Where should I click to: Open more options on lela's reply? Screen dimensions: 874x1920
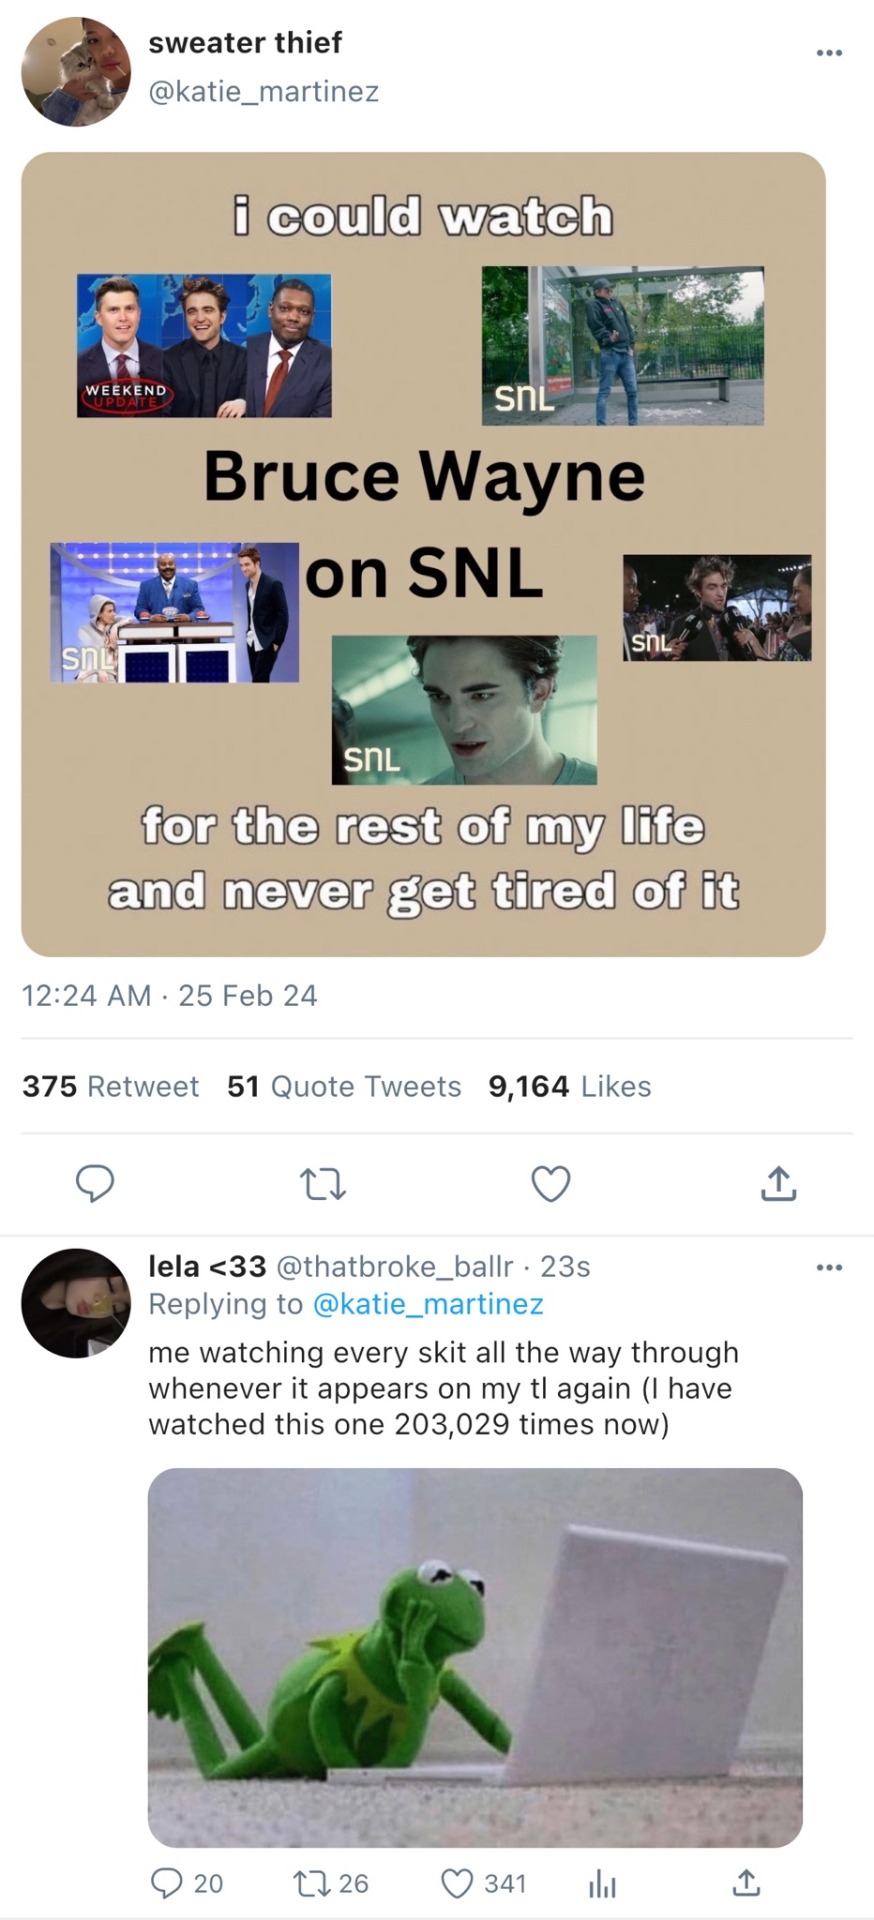tap(829, 1268)
